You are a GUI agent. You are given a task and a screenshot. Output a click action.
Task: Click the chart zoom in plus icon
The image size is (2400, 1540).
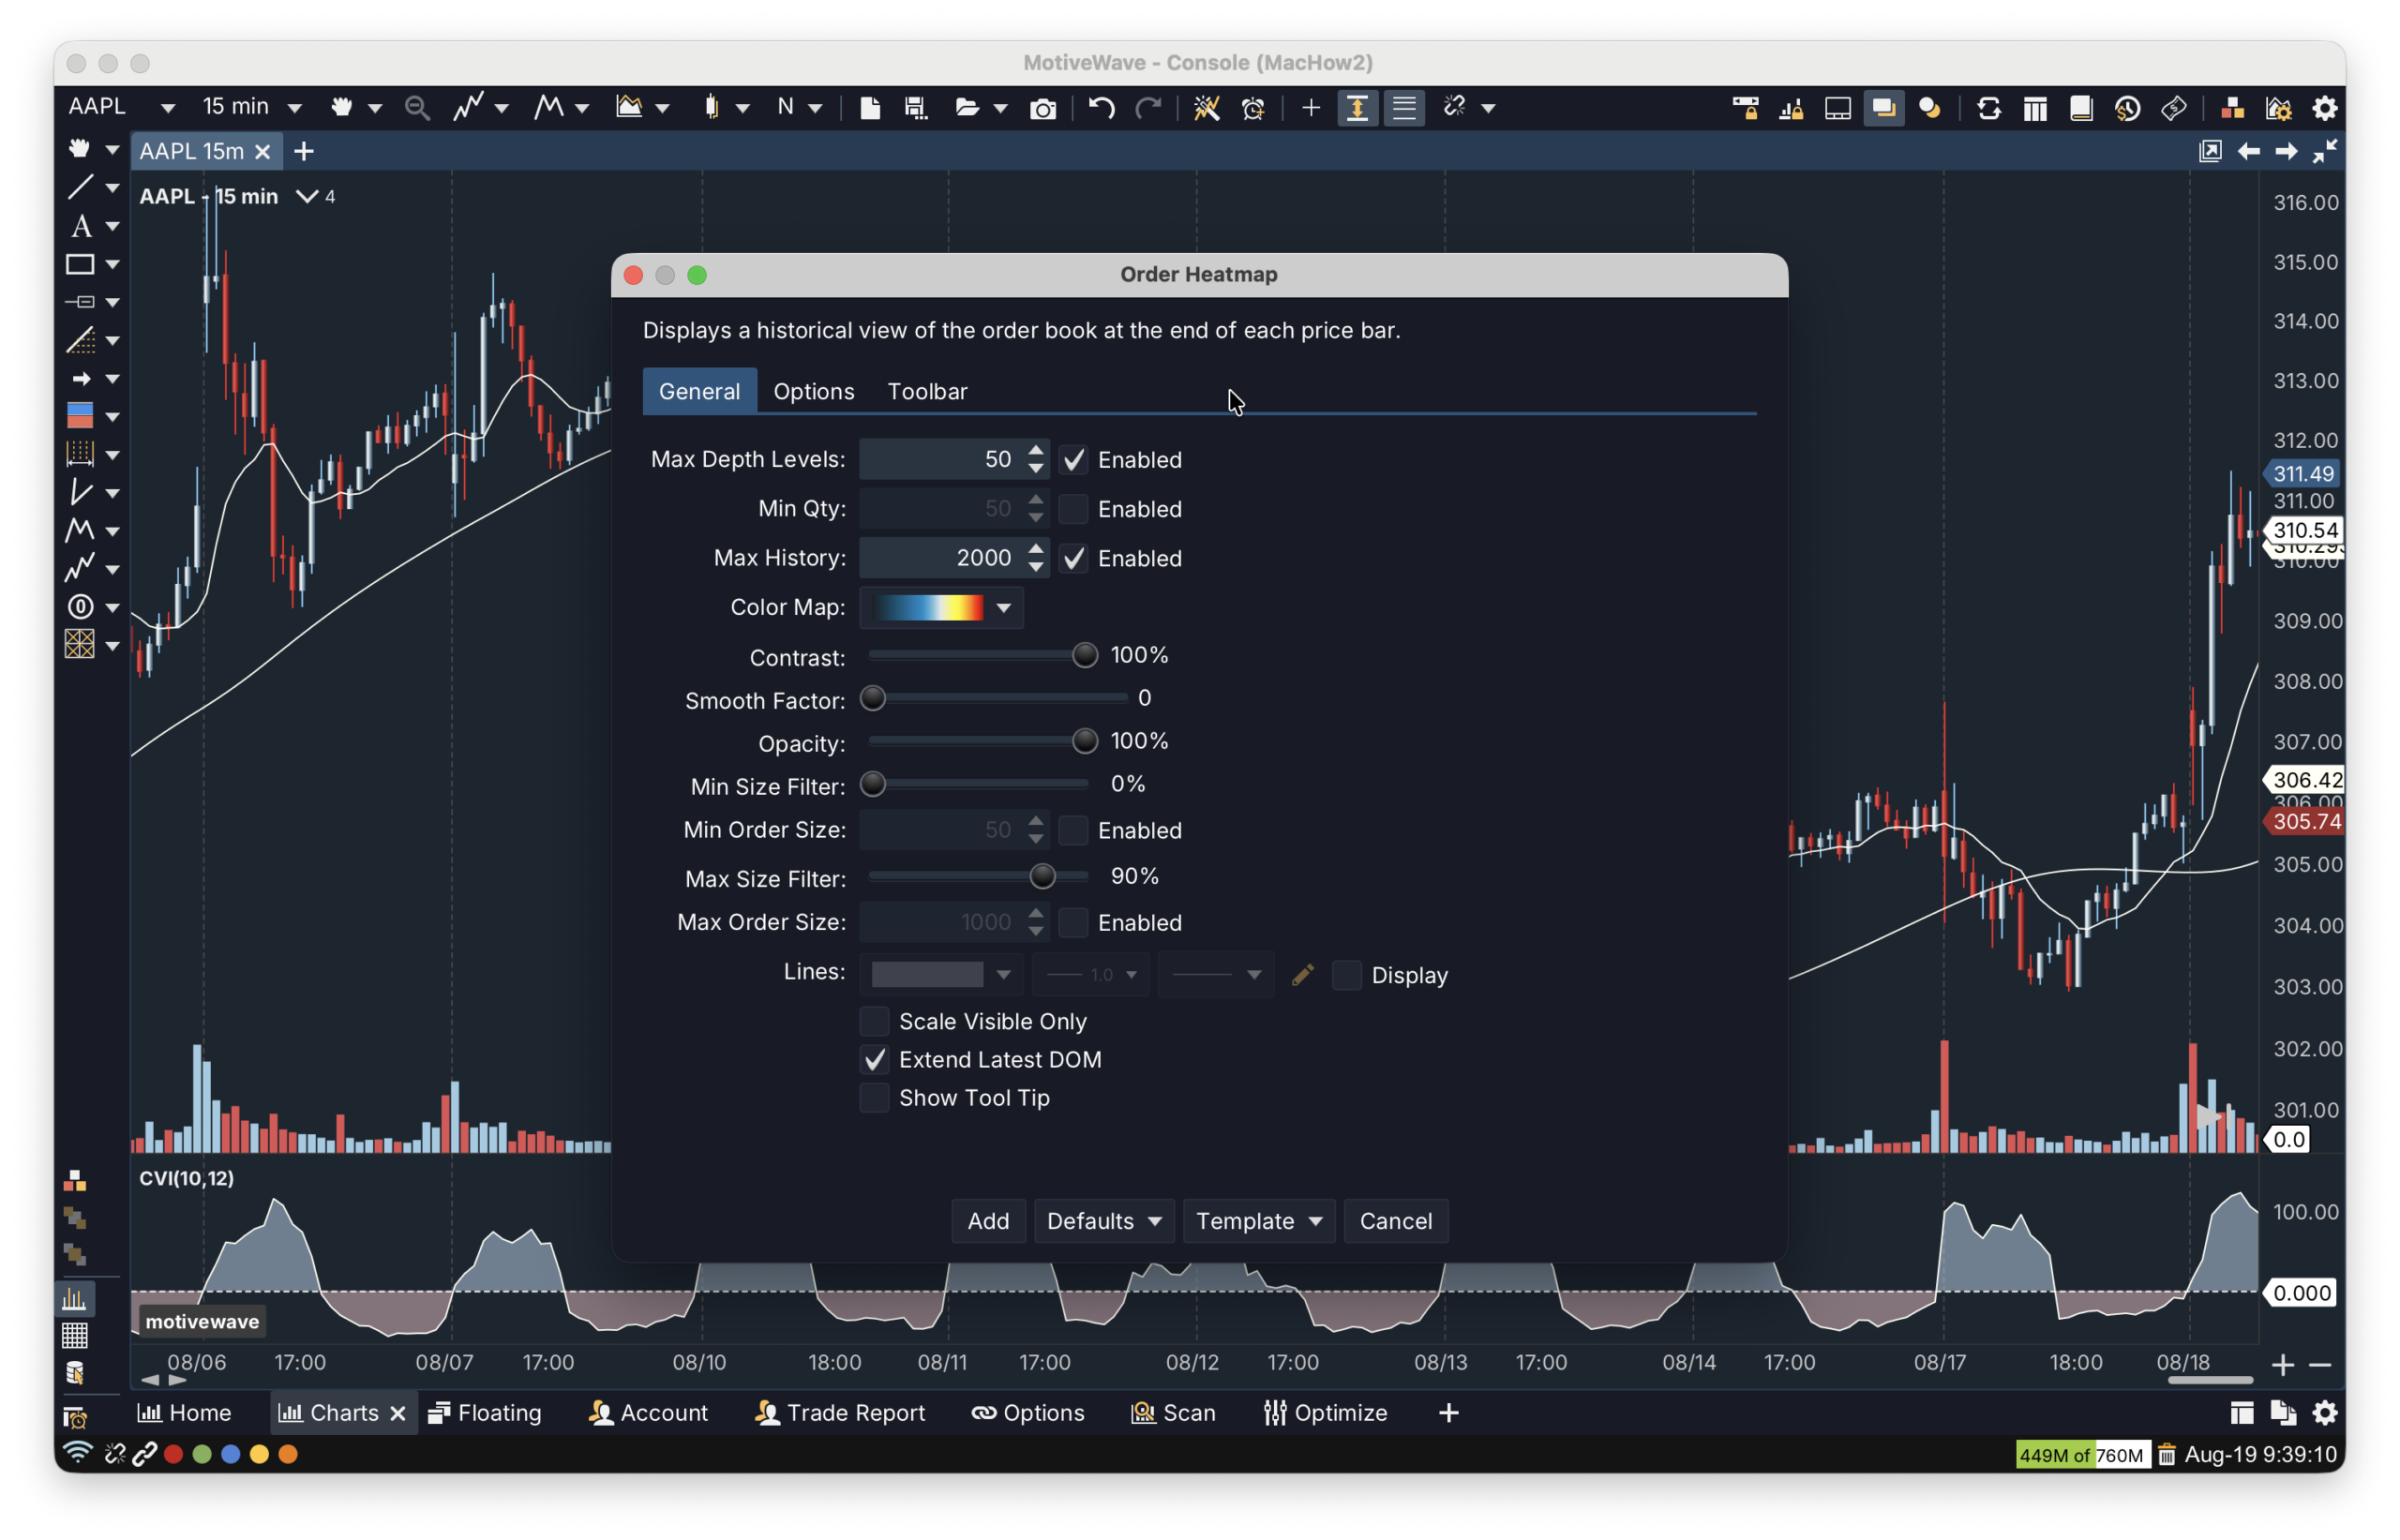(x=2283, y=1365)
